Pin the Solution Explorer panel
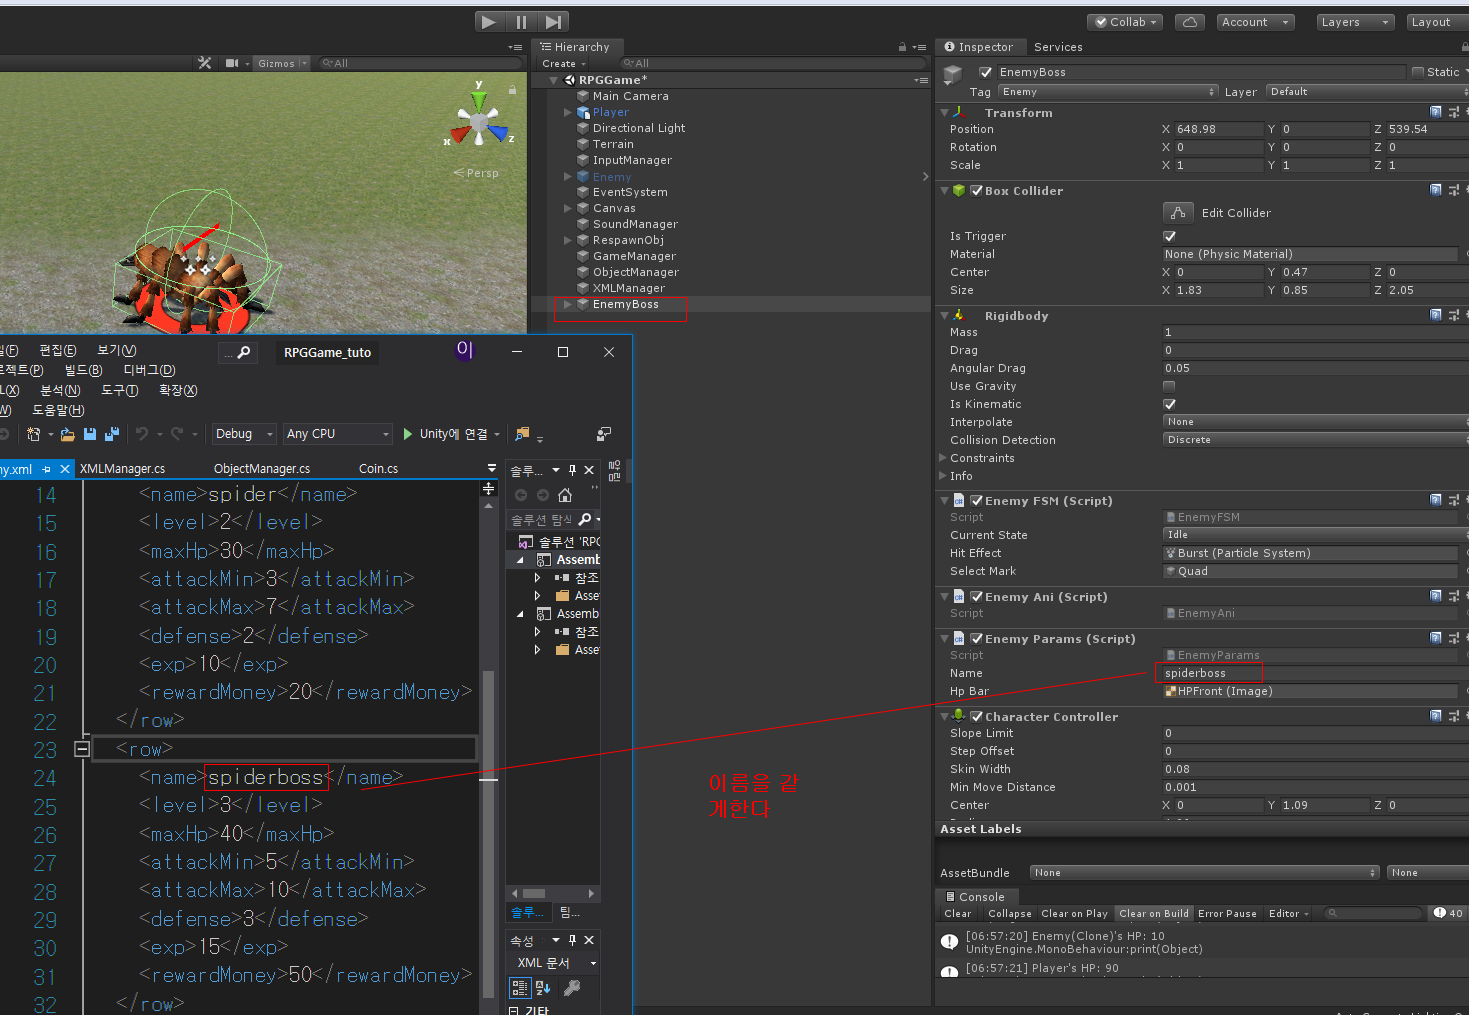1469x1015 pixels. (x=573, y=470)
